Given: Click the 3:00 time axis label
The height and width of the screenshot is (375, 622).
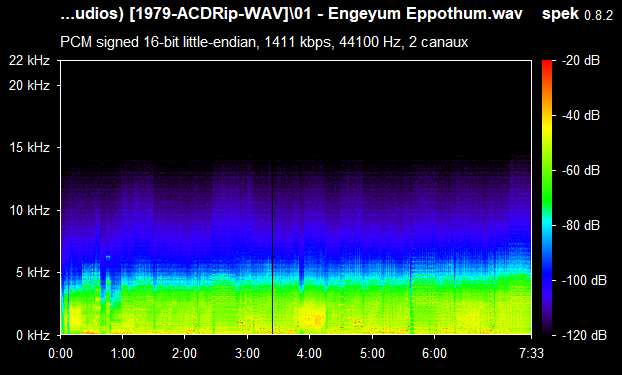Looking at the screenshot, I should click(247, 353).
